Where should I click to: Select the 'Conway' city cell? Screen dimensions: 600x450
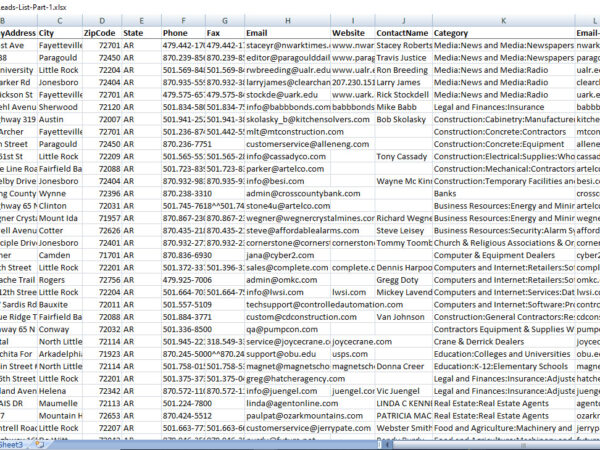[60, 329]
